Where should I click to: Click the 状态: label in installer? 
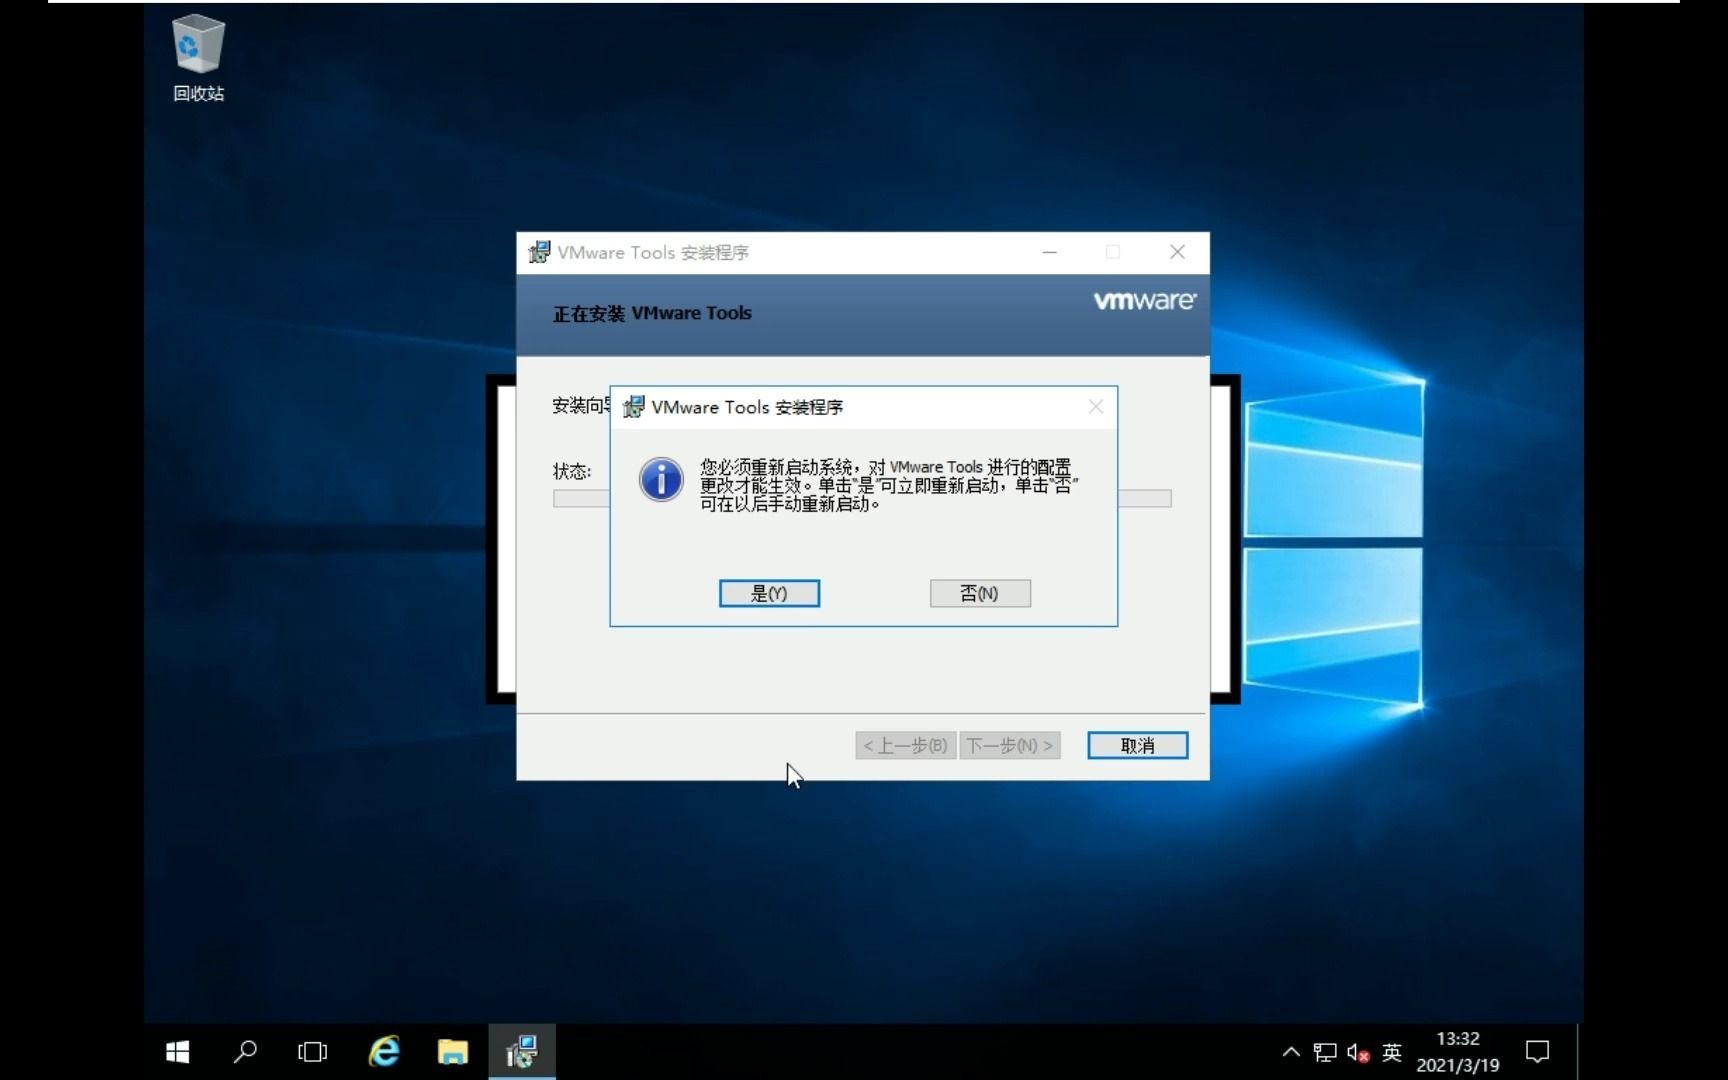pyautogui.click(x=572, y=471)
